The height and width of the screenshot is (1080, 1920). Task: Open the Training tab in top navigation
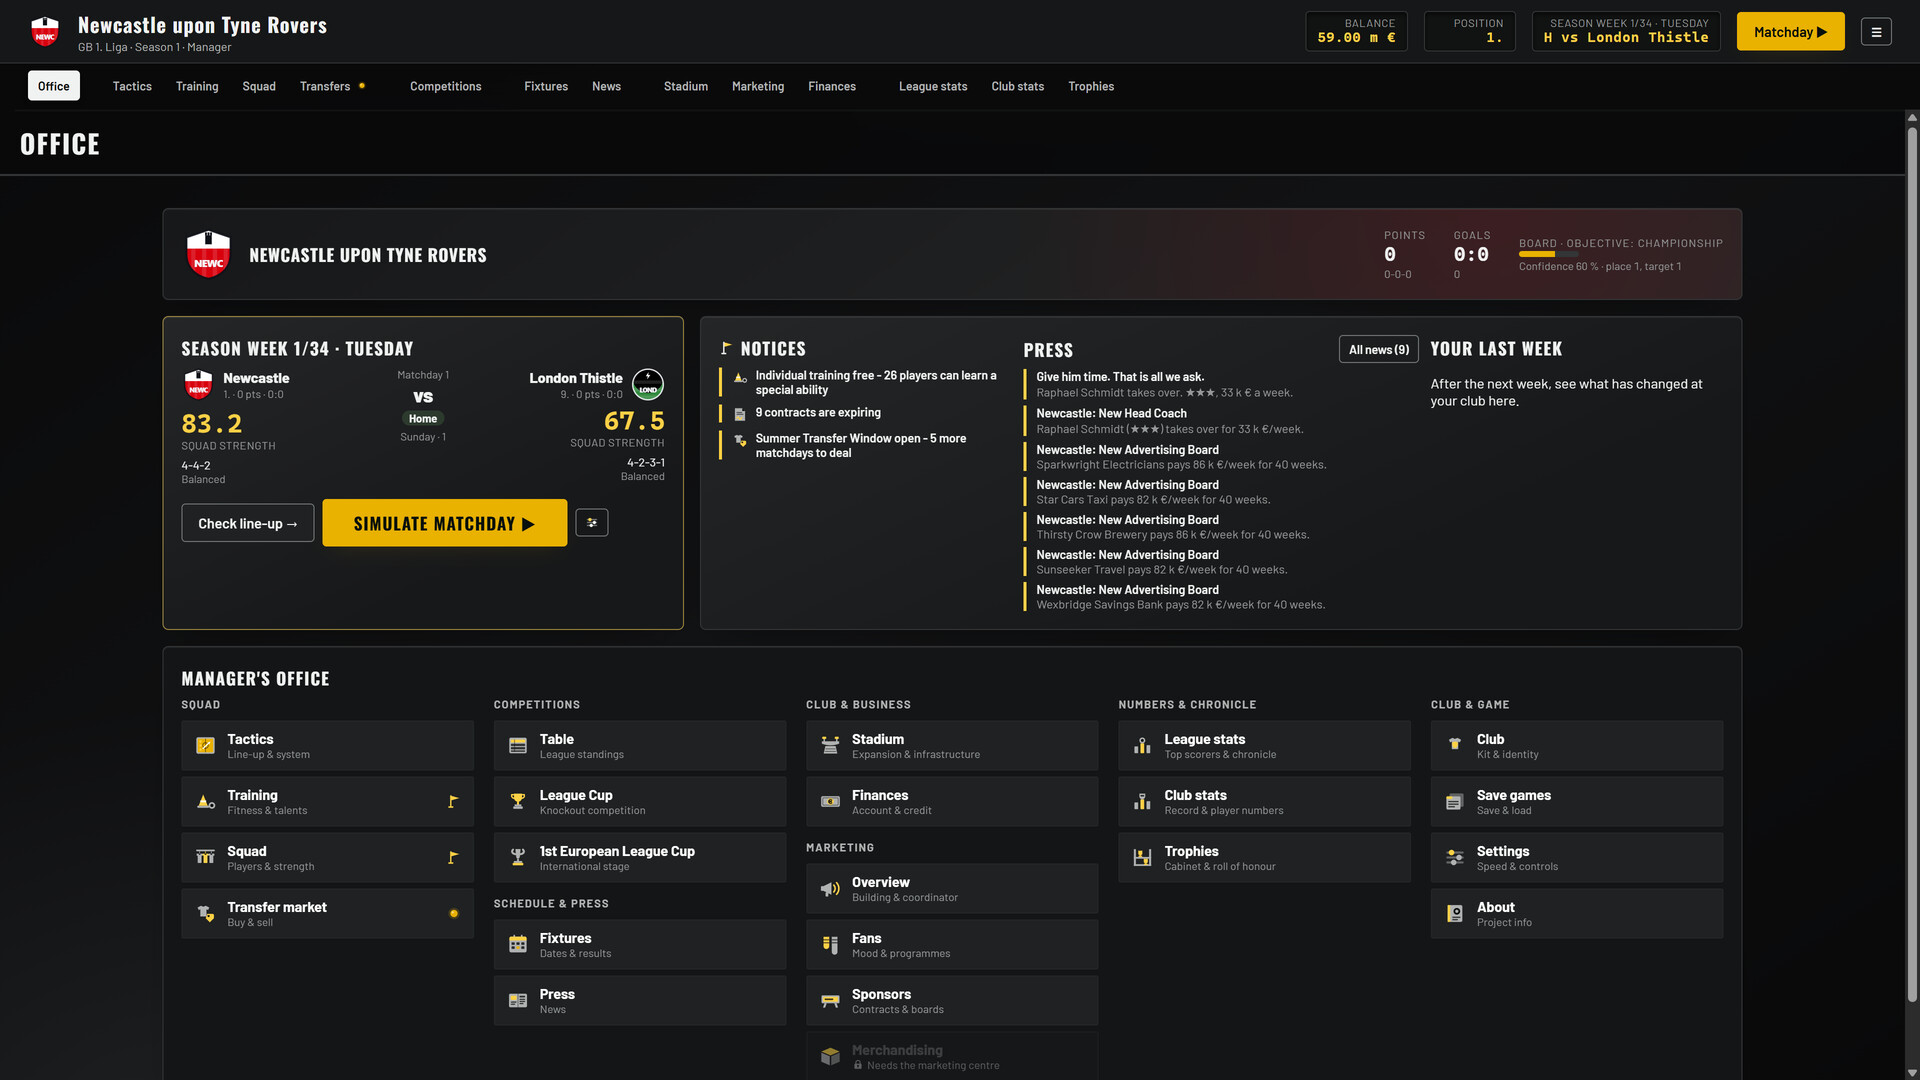click(x=197, y=86)
